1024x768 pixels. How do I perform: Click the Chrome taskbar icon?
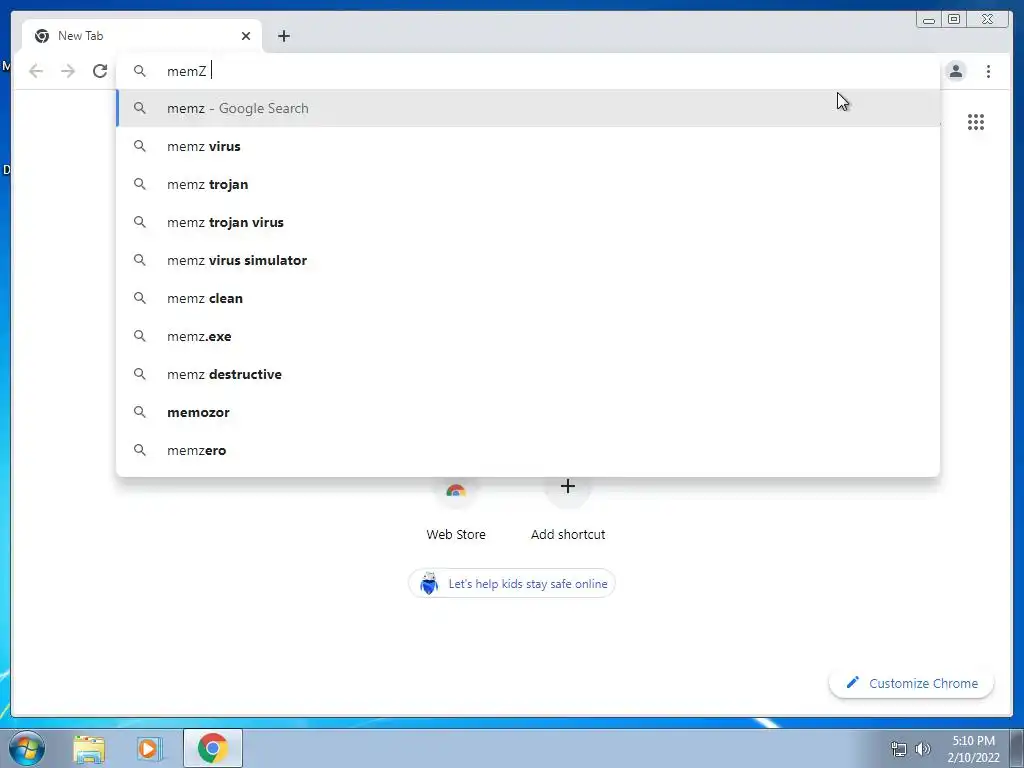click(213, 748)
